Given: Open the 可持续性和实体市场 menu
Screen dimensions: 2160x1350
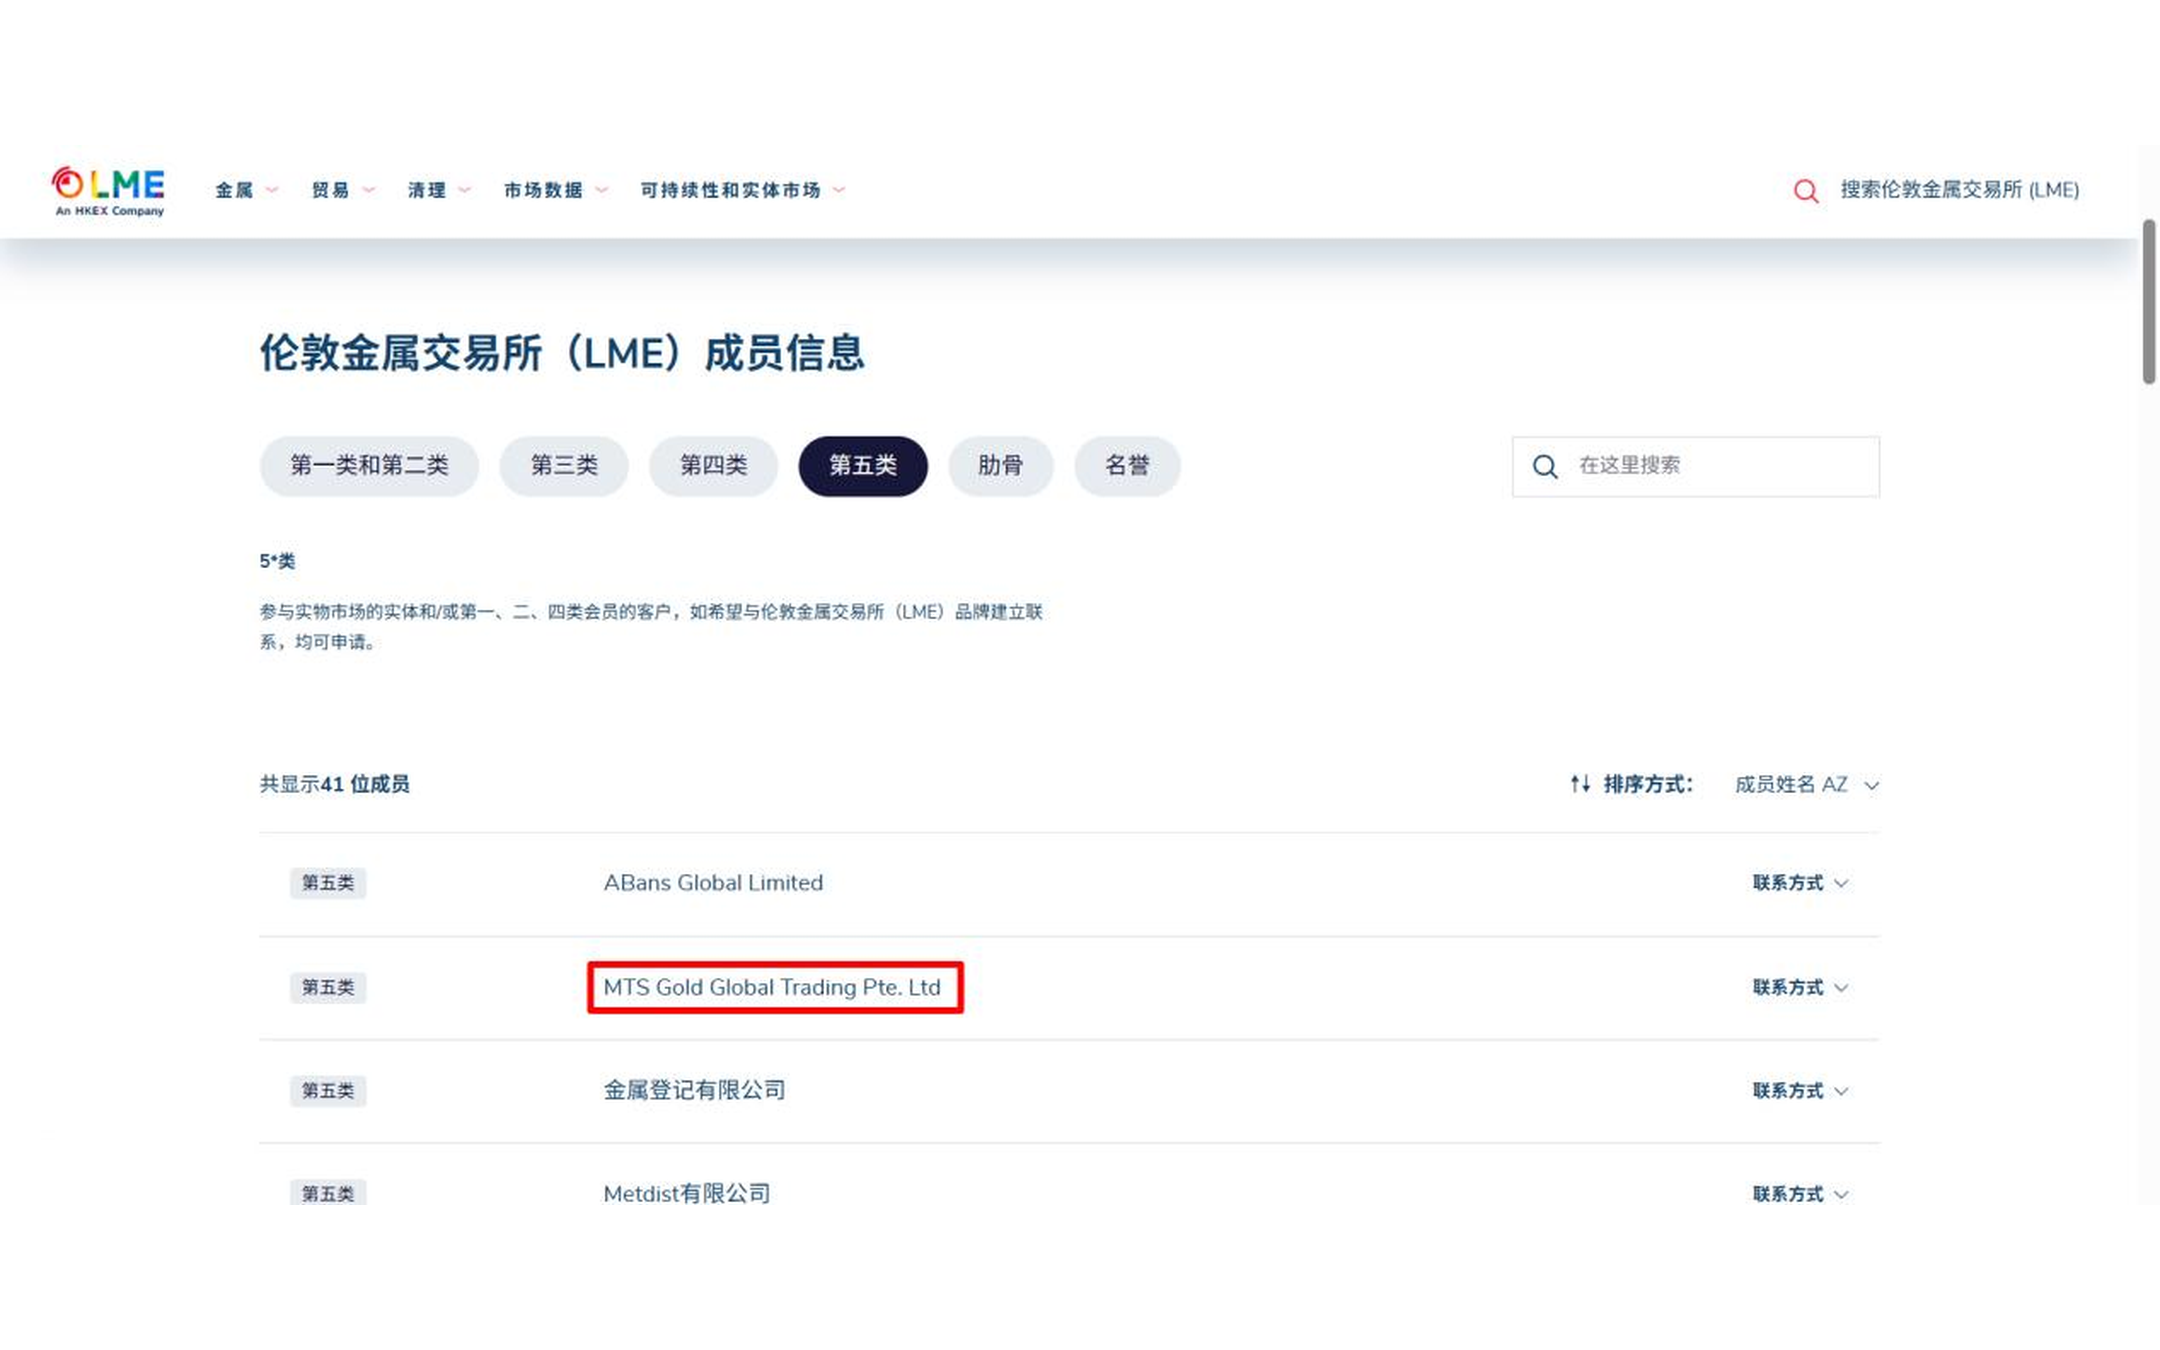Looking at the screenshot, I should [742, 190].
